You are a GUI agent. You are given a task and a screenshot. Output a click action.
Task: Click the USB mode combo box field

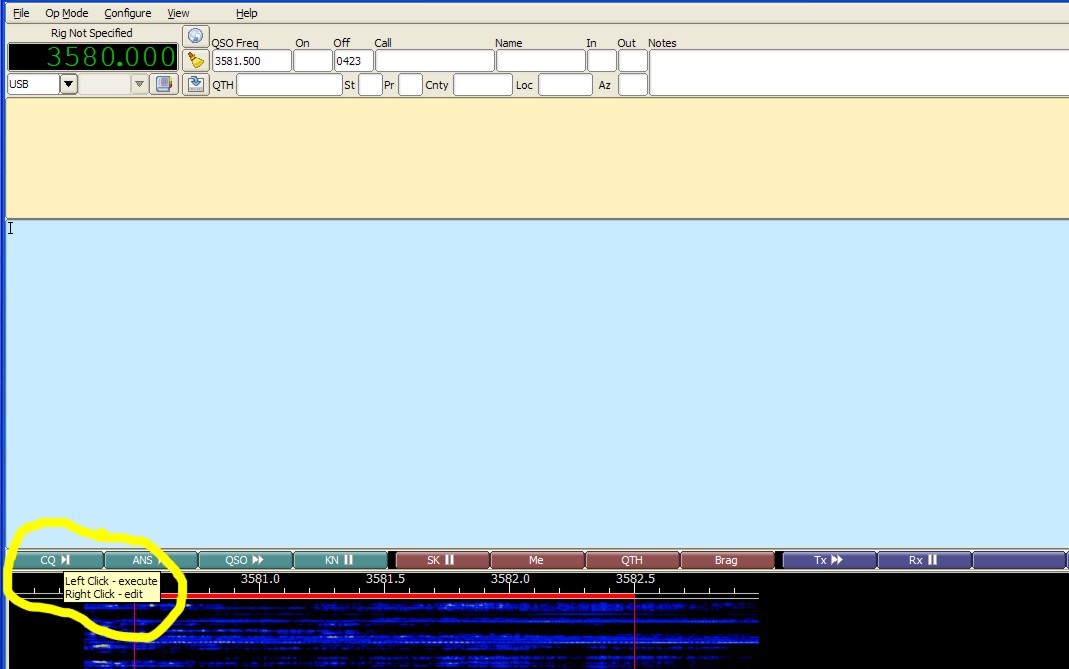tap(34, 85)
